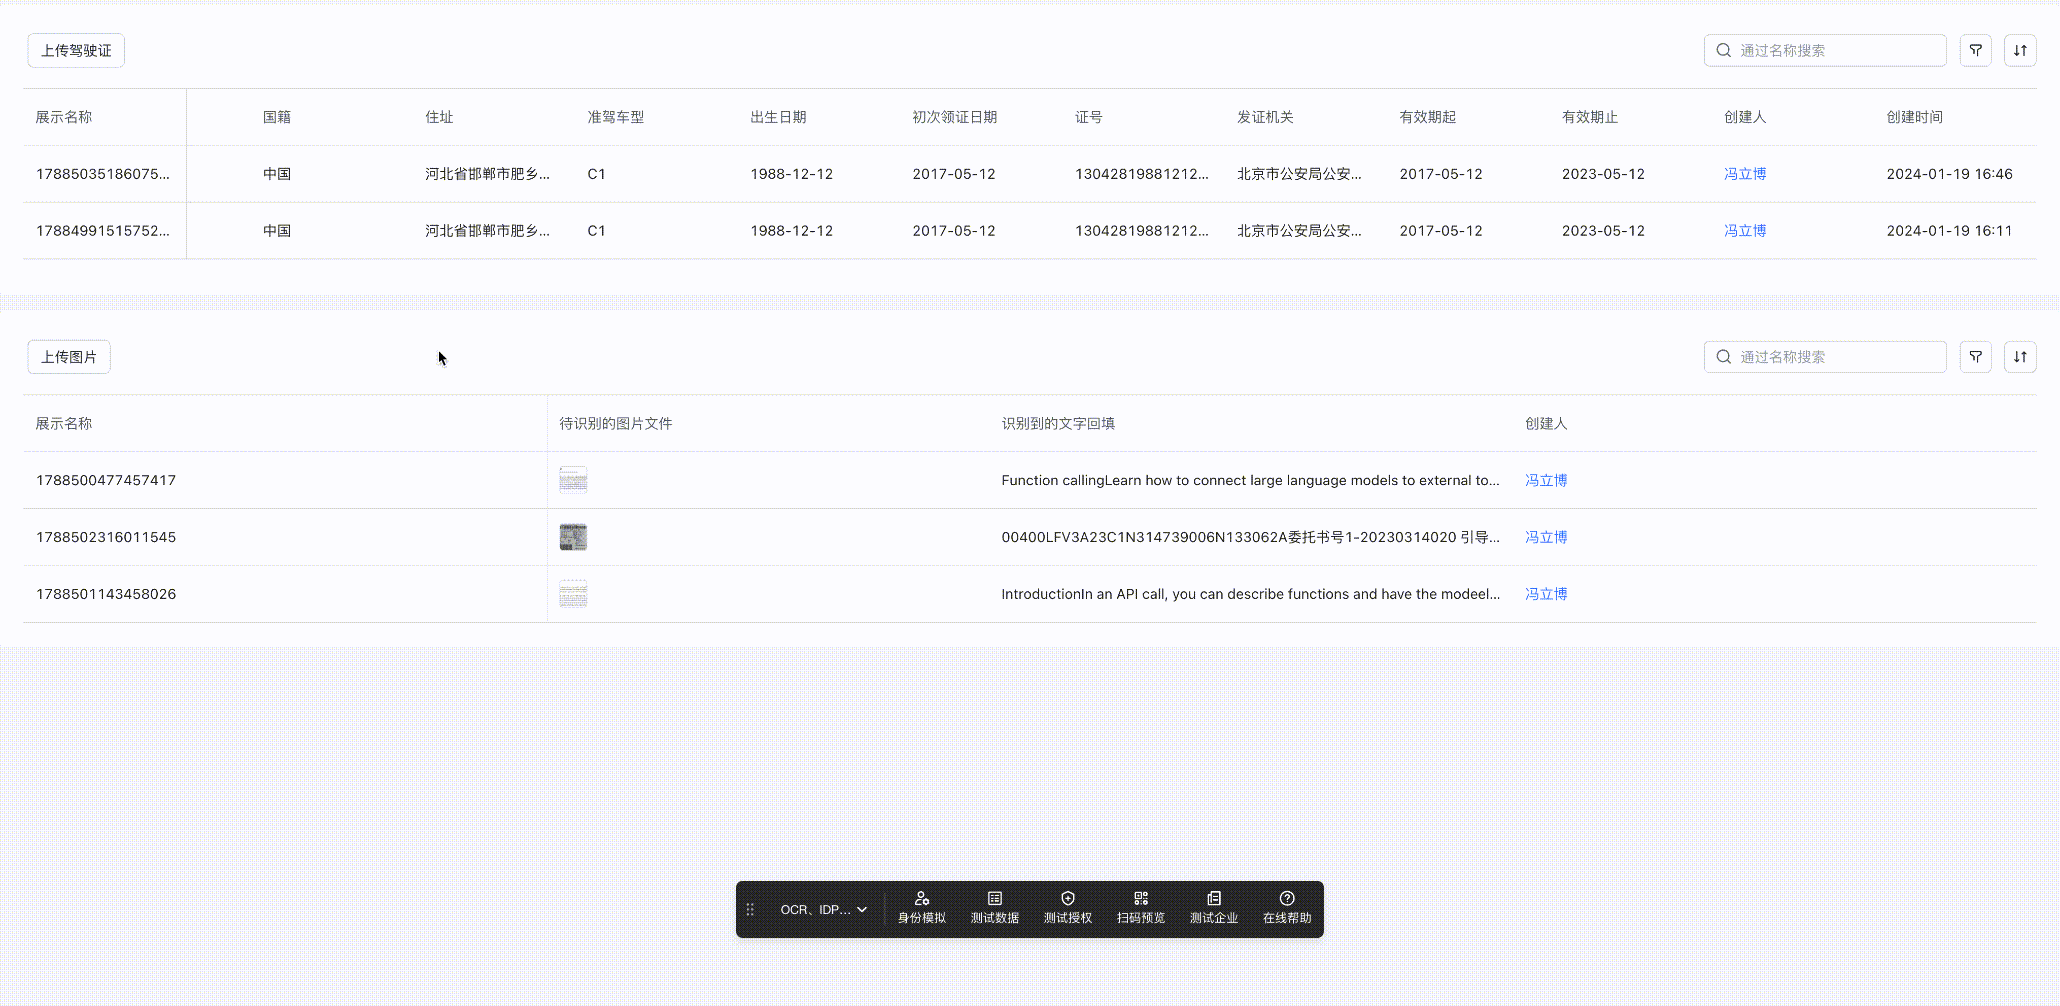Click 冯立博 link in row 1788502316011545
The height and width of the screenshot is (1006, 2060).
click(1546, 537)
